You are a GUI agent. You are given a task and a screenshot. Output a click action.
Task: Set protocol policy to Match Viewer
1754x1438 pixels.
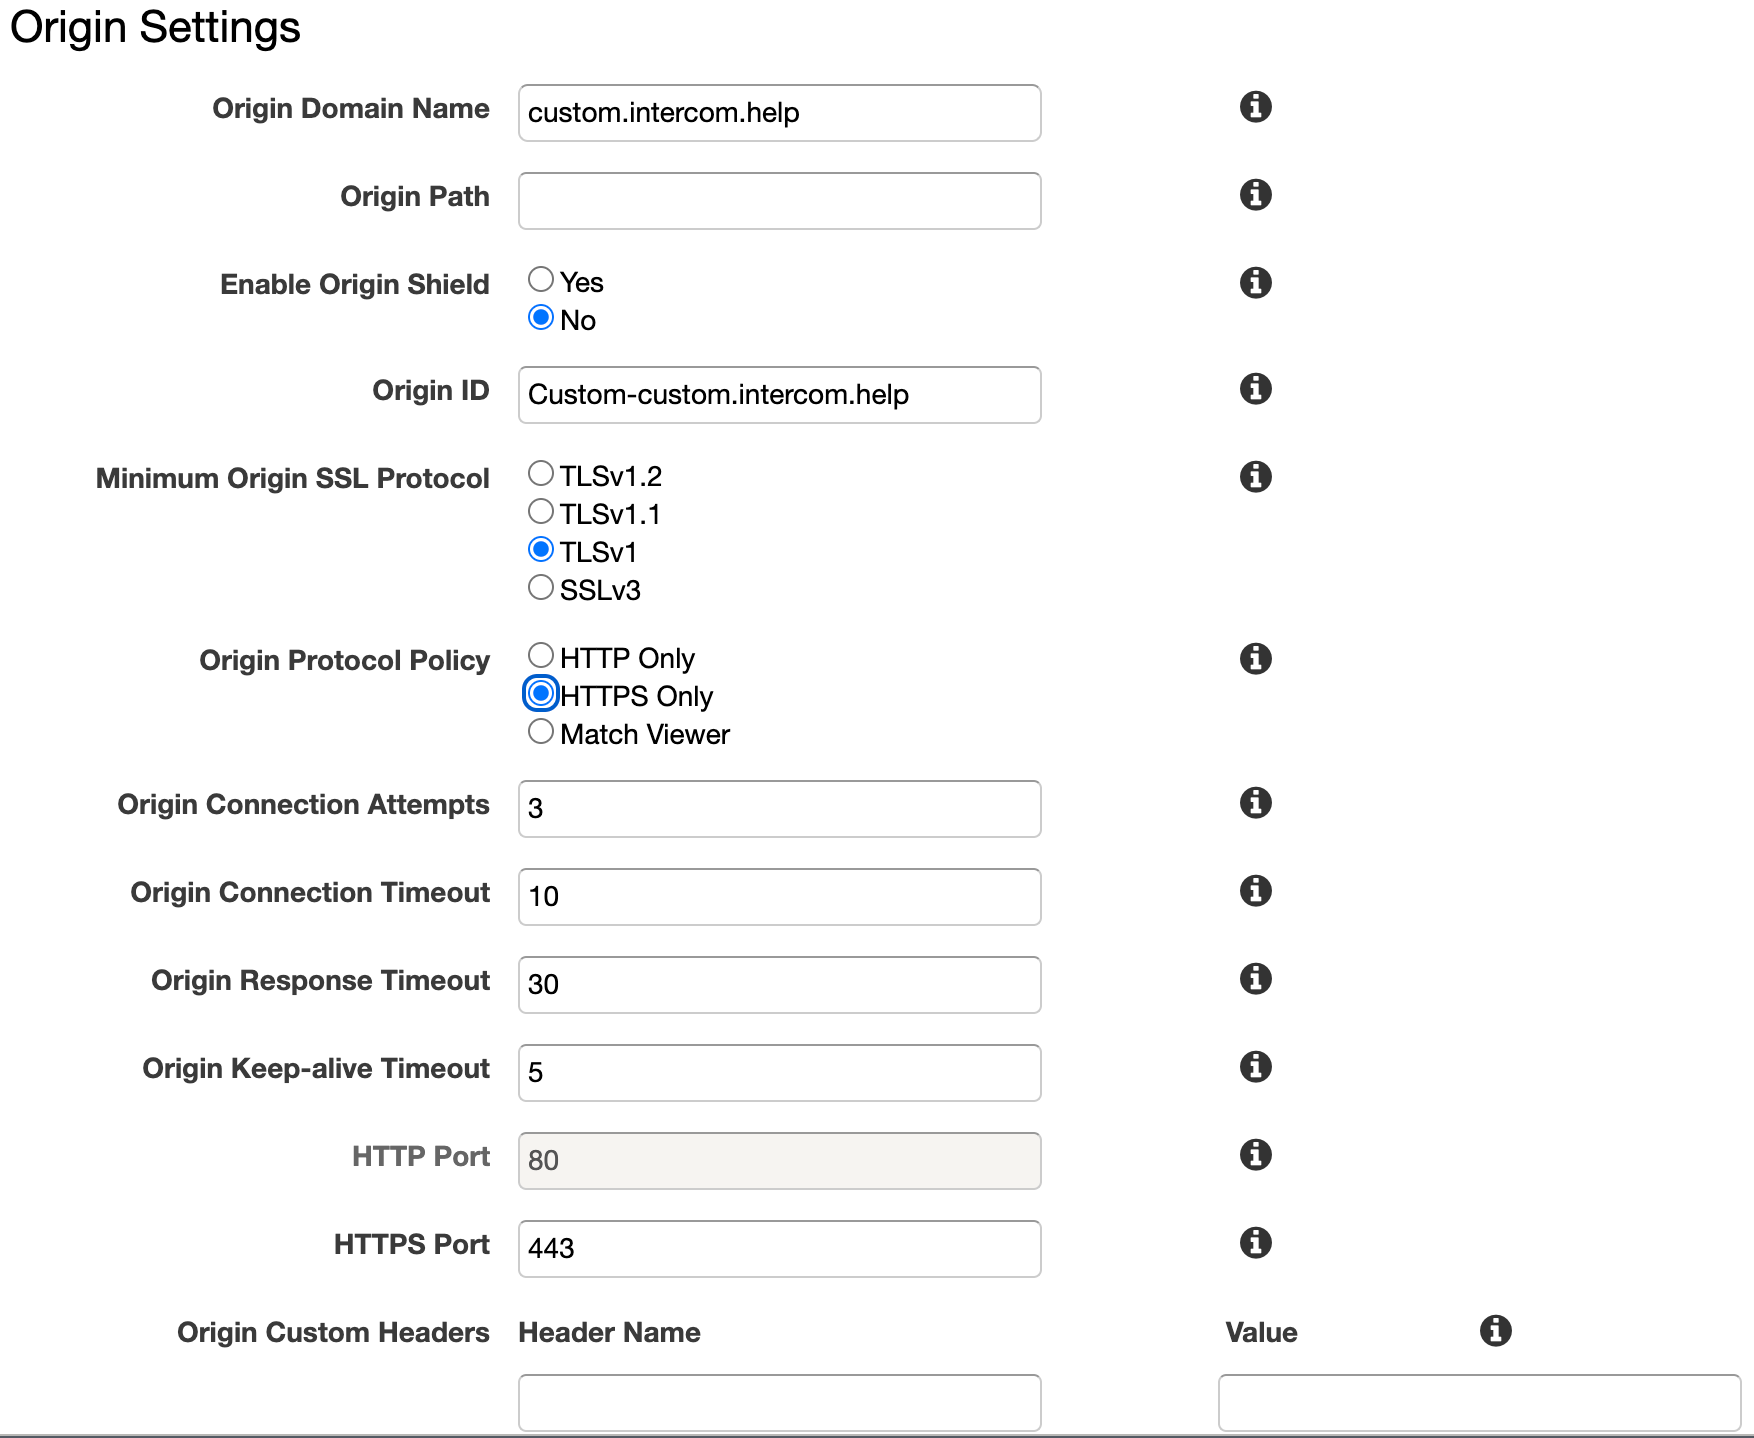pyautogui.click(x=541, y=731)
